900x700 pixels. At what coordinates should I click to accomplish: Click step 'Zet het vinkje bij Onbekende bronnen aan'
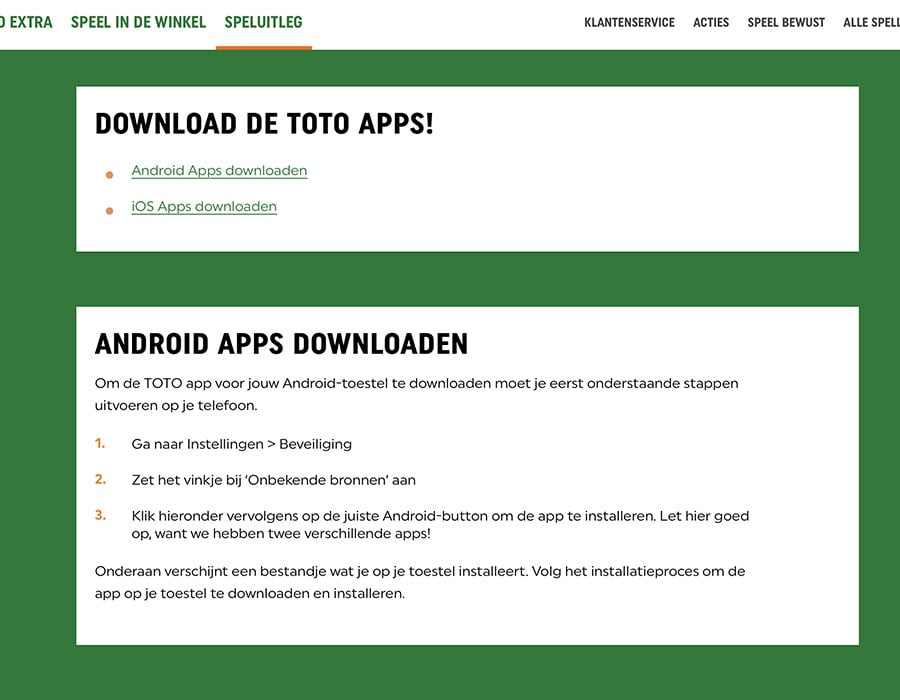tap(273, 480)
